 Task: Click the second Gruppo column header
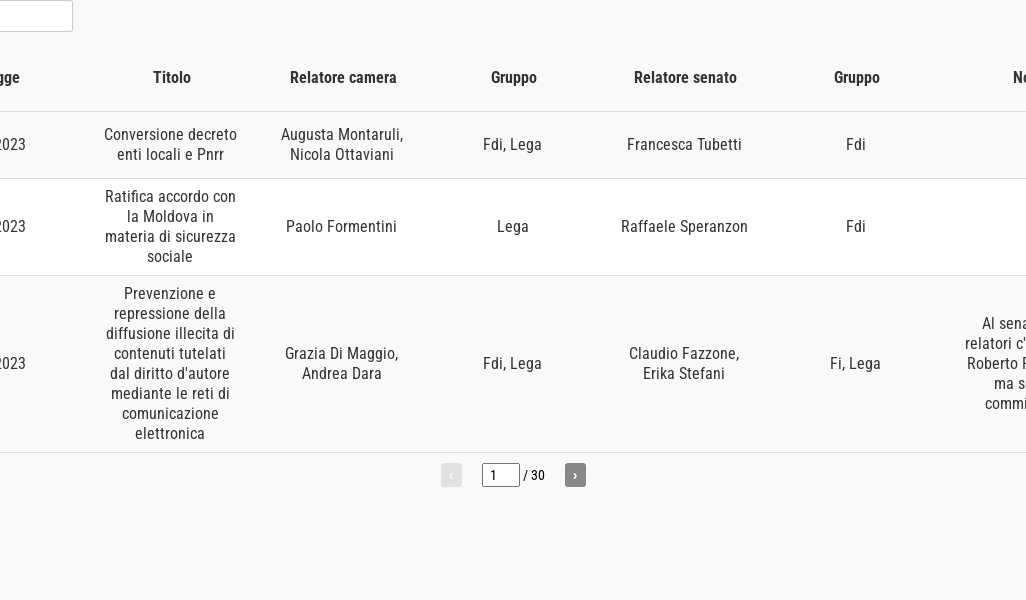click(857, 77)
